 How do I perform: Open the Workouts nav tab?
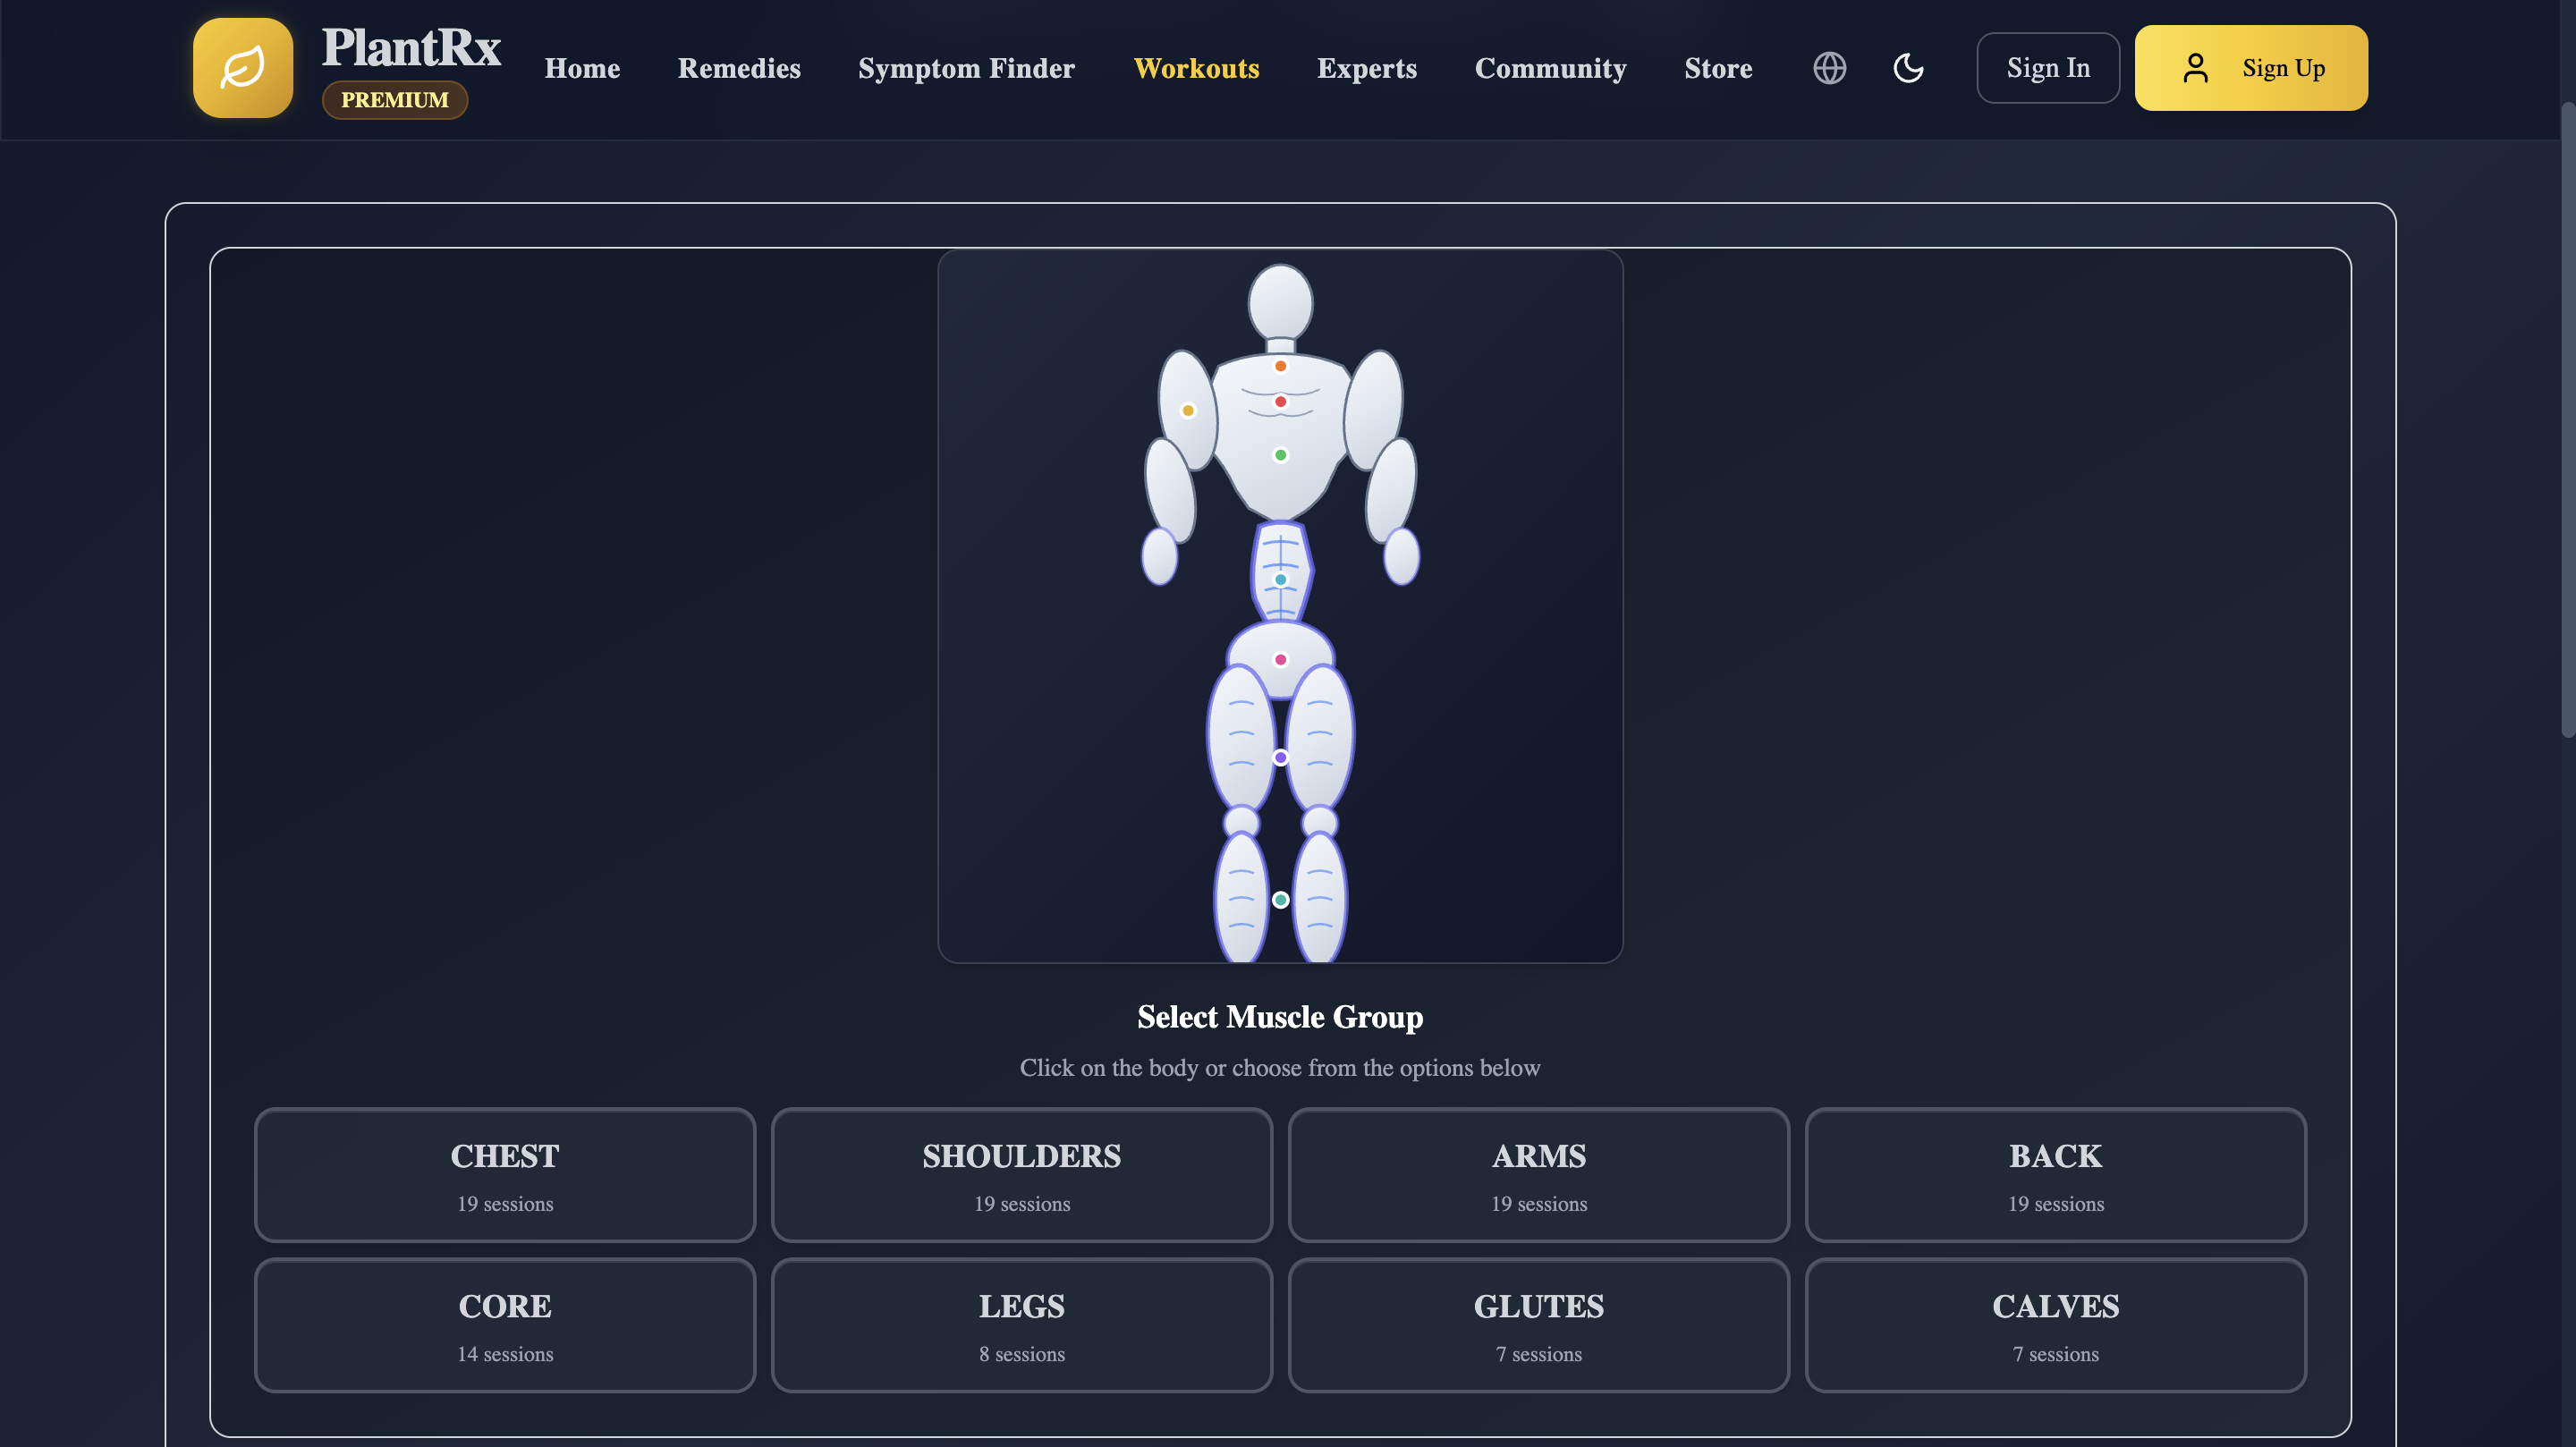[x=1196, y=68]
